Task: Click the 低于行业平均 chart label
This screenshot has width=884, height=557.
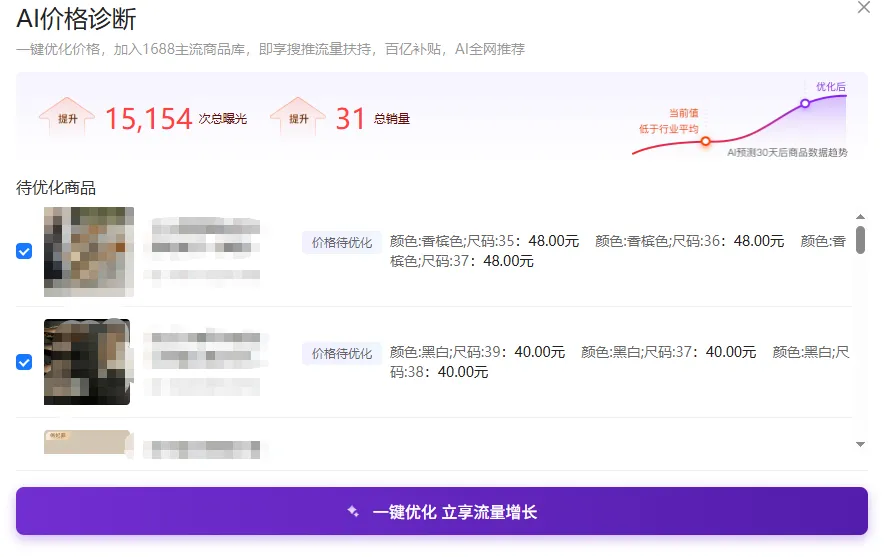Action: pyautogui.click(x=669, y=129)
